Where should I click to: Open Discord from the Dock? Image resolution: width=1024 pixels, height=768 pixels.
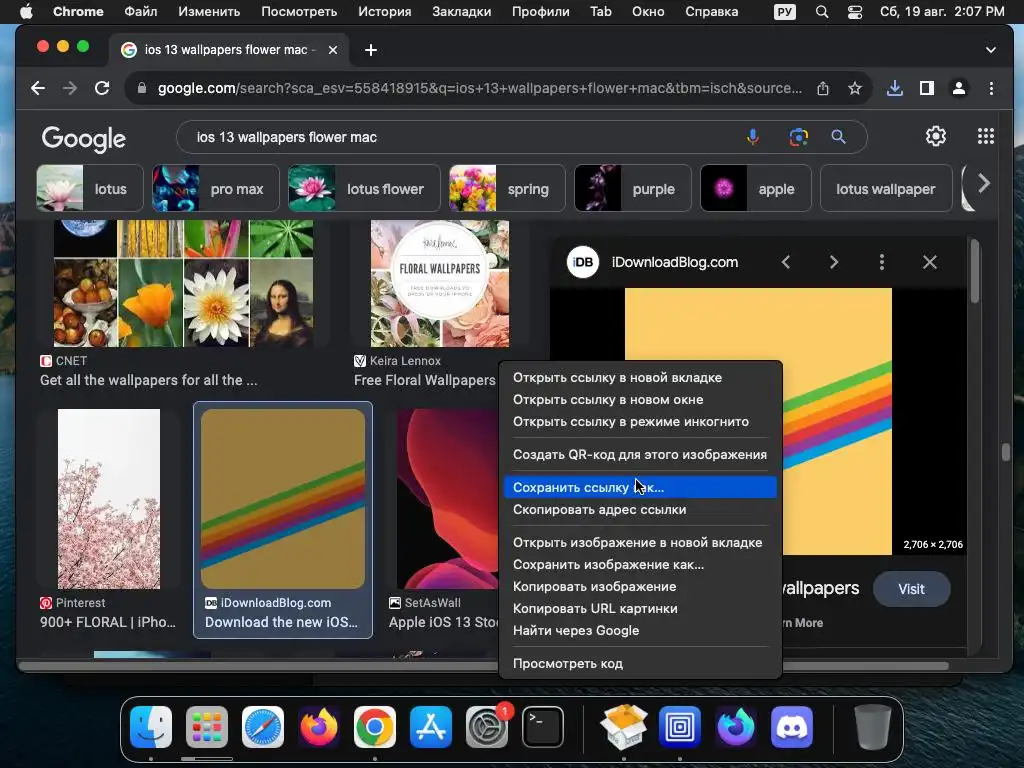(x=792, y=727)
